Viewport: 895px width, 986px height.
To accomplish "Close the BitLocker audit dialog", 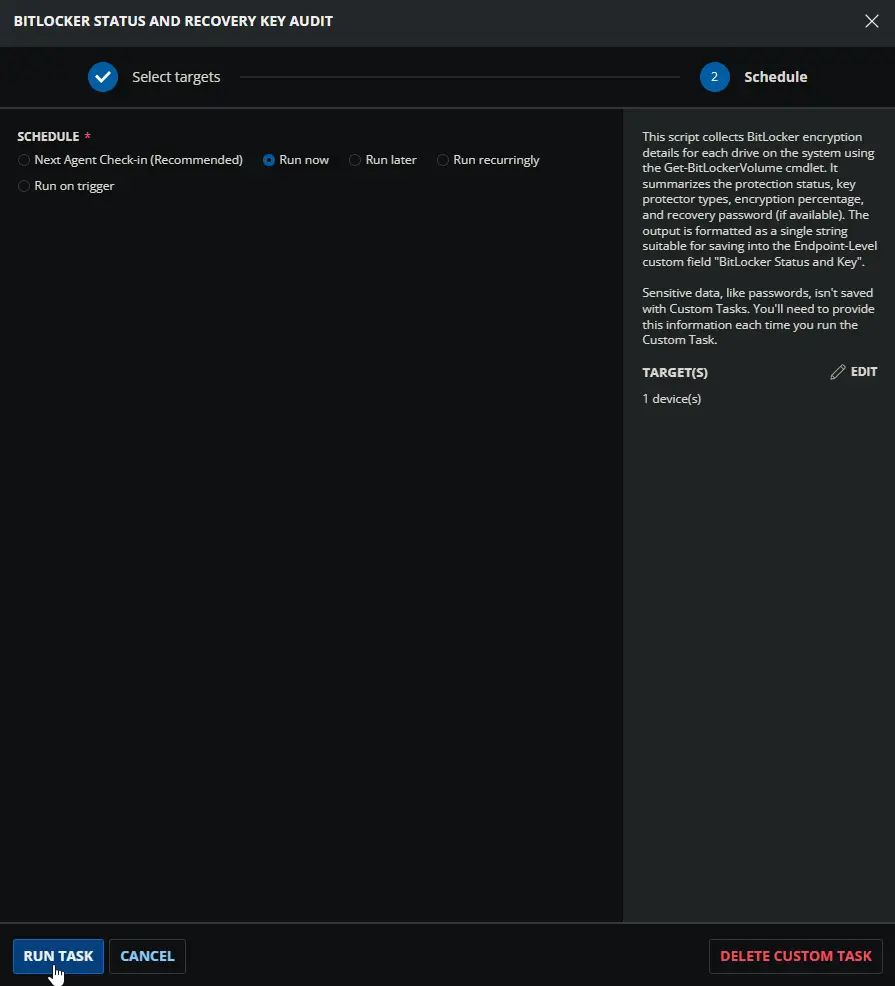I will pos(871,21).
